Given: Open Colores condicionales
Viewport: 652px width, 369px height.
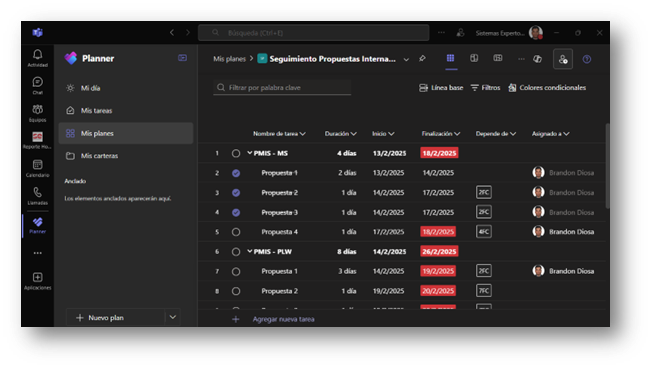Looking at the screenshot, I should pos(547,88).
